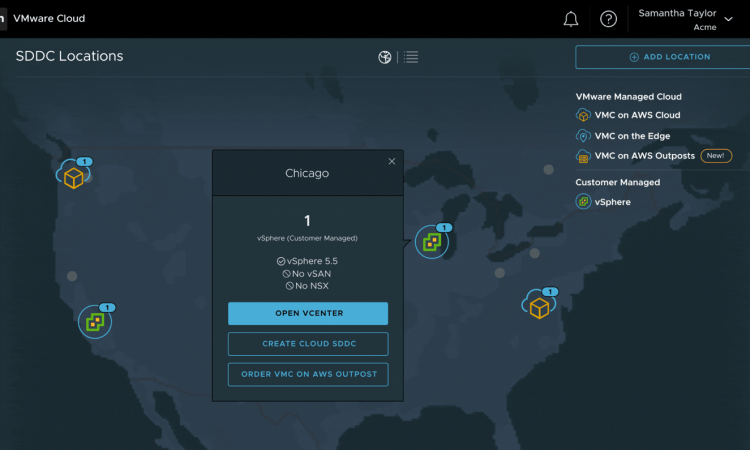Click the Open vCenter button
750x450 pixels.
pyautogui.click(x=308, y=313)
